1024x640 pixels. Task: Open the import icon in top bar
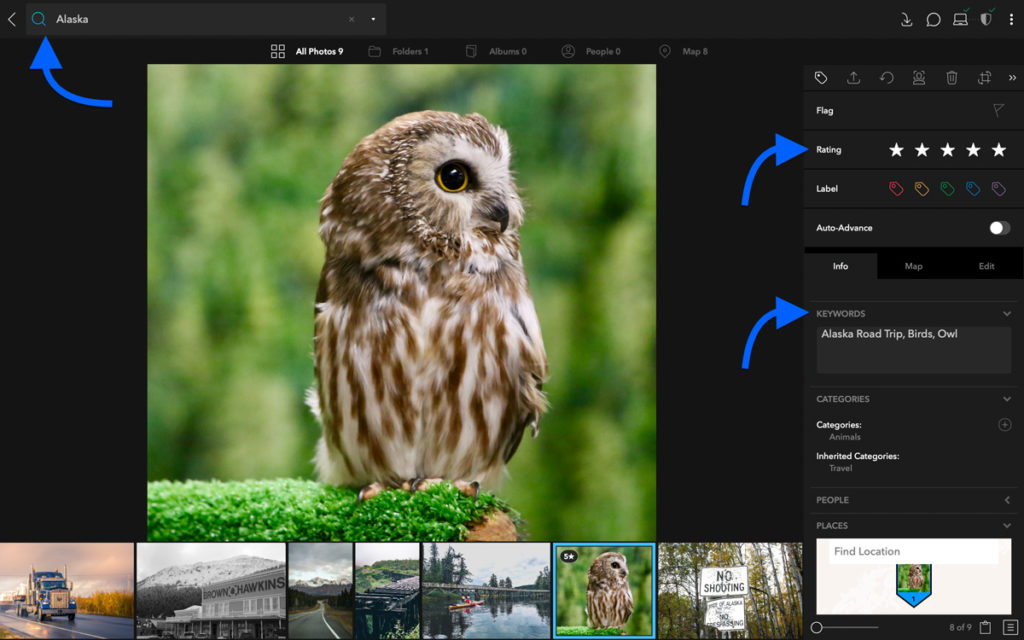tap(906, 20)
